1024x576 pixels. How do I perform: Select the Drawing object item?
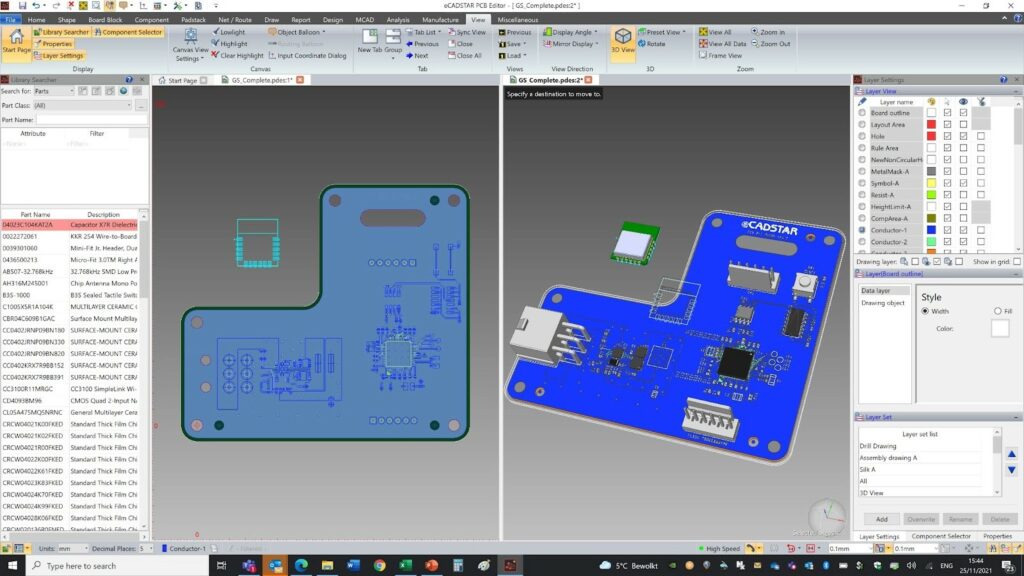(x=882, y=303)
